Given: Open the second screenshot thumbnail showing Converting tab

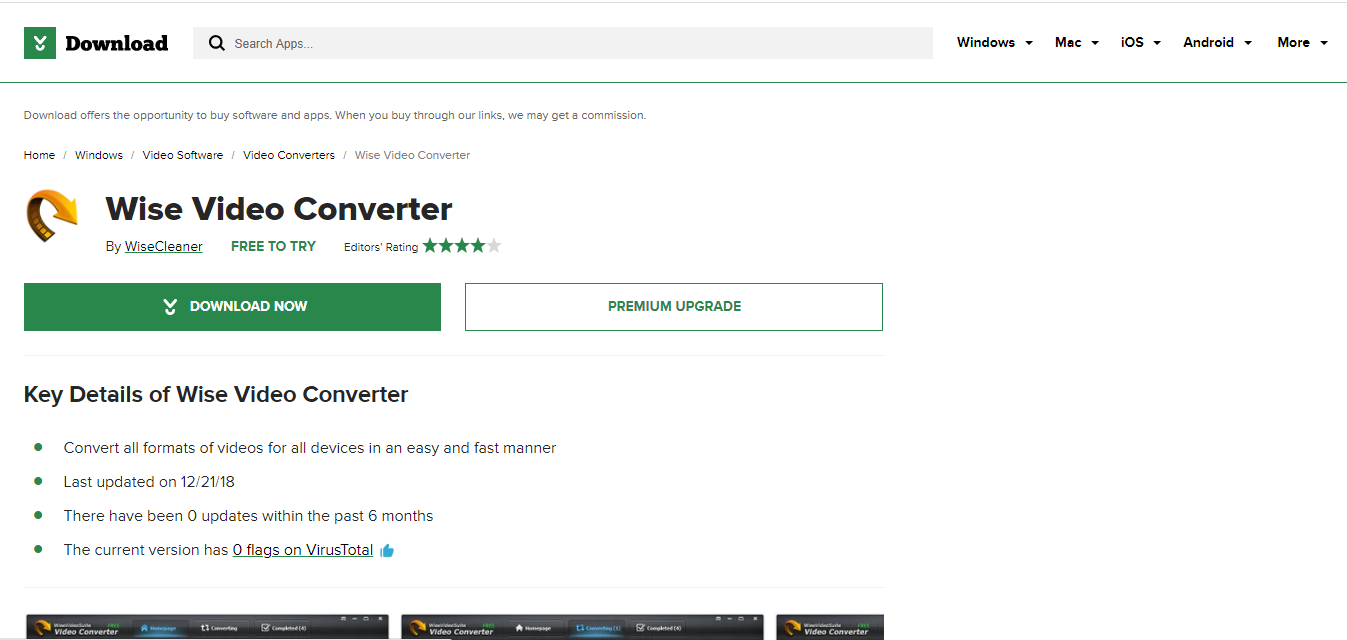Looking at the screenshot, I should point(582,627).
